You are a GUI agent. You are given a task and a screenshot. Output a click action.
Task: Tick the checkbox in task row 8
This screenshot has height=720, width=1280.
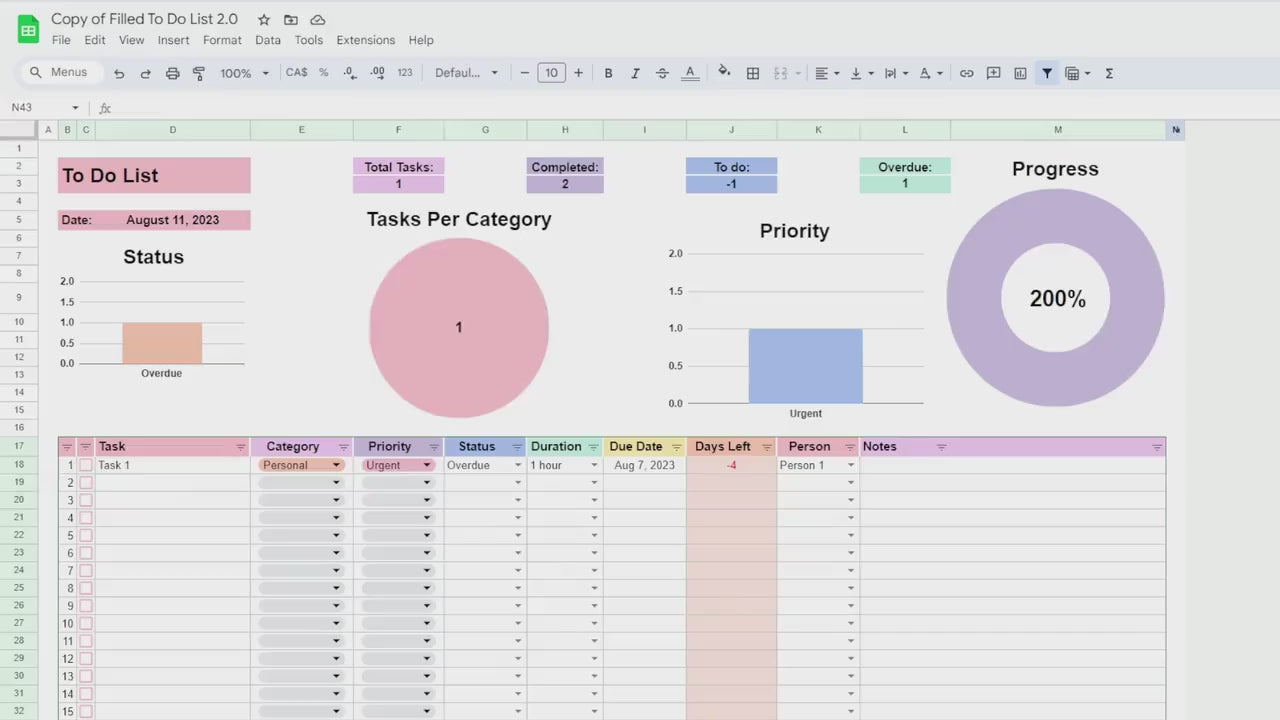pyautogui.click(x=86, y=588)
